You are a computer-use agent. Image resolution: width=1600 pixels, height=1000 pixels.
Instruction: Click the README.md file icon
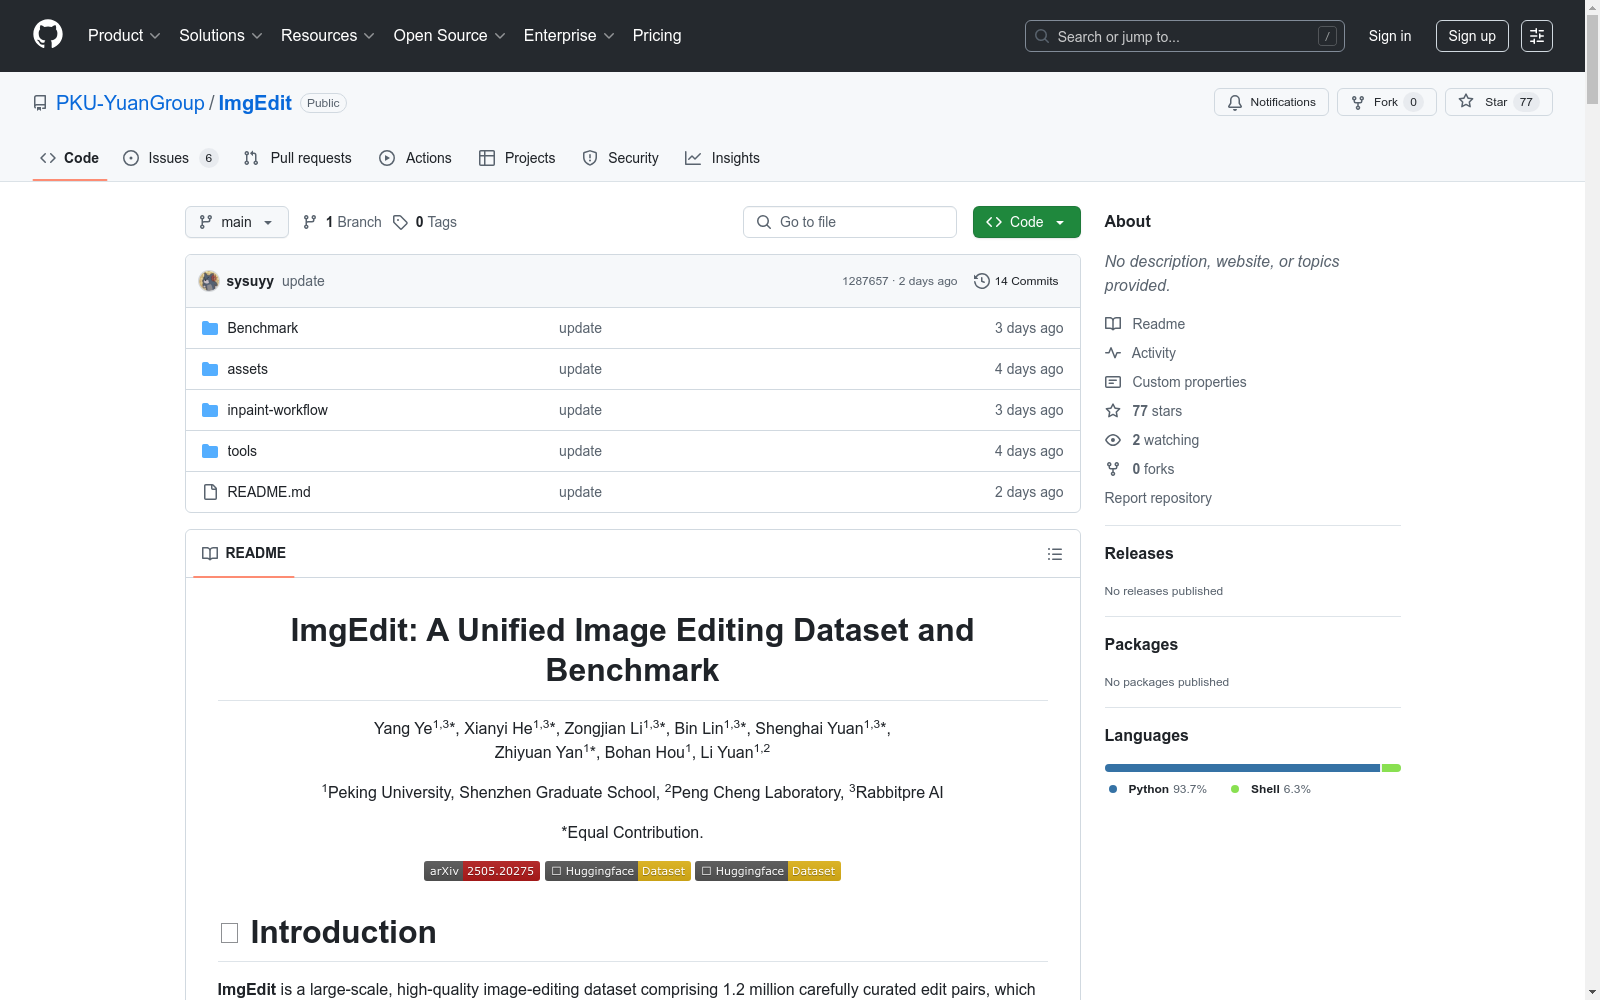coord(210,492)
